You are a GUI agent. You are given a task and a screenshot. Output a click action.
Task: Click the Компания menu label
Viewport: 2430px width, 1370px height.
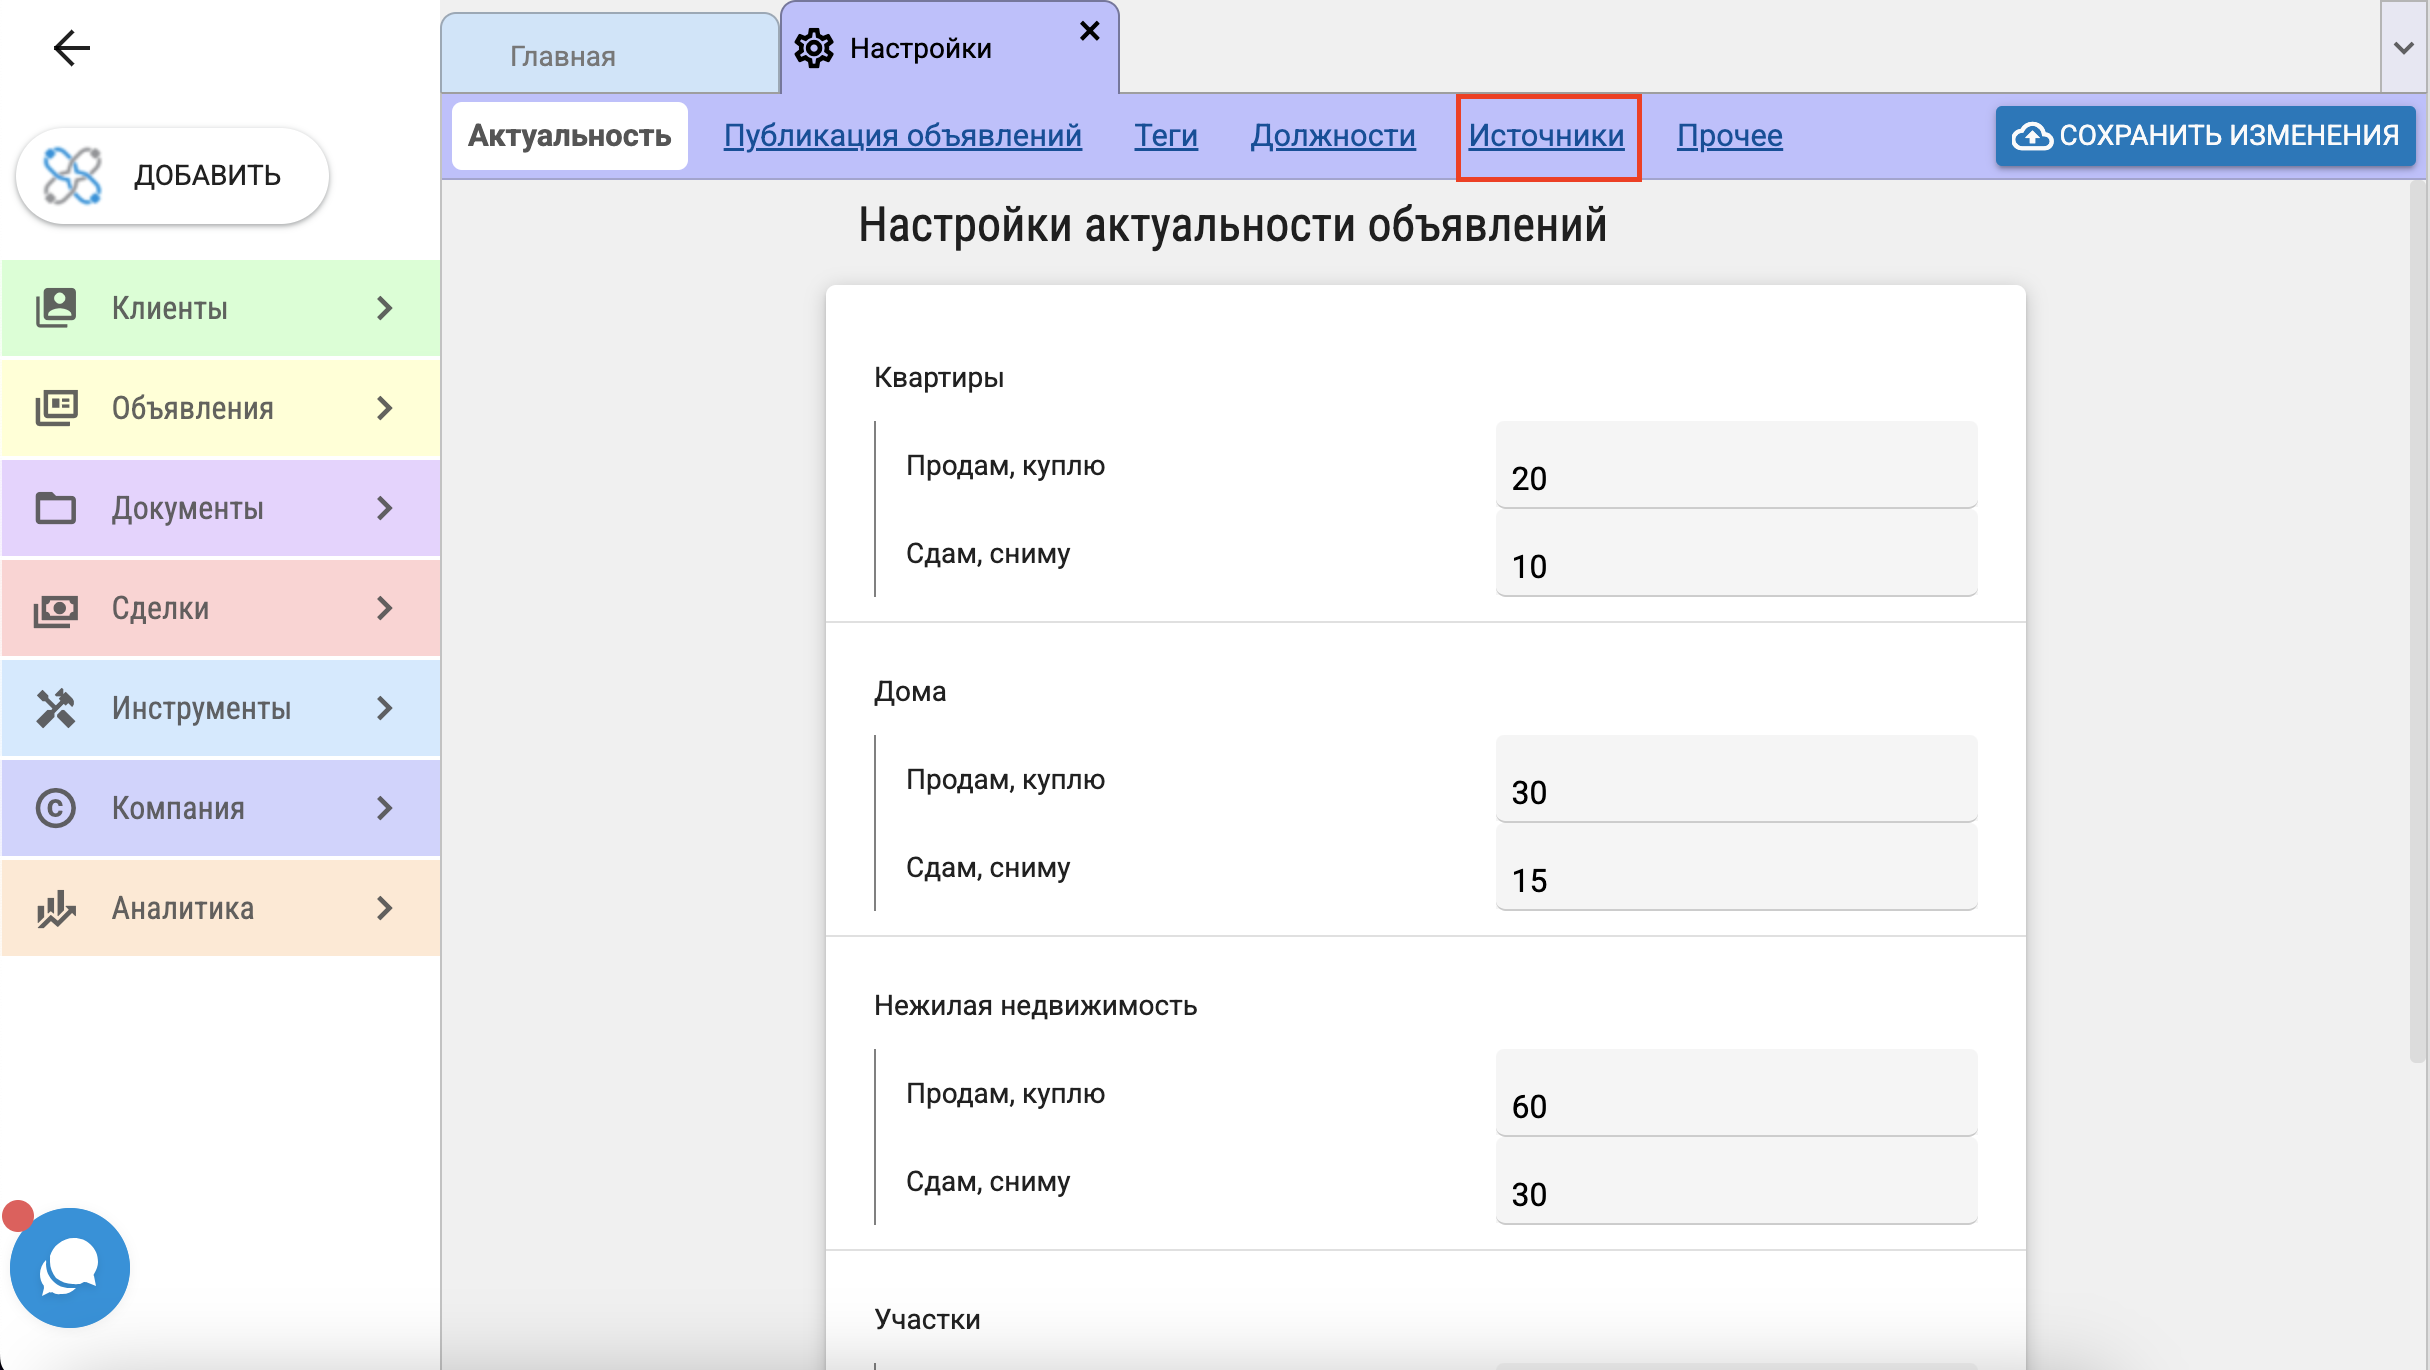(178, 808)
